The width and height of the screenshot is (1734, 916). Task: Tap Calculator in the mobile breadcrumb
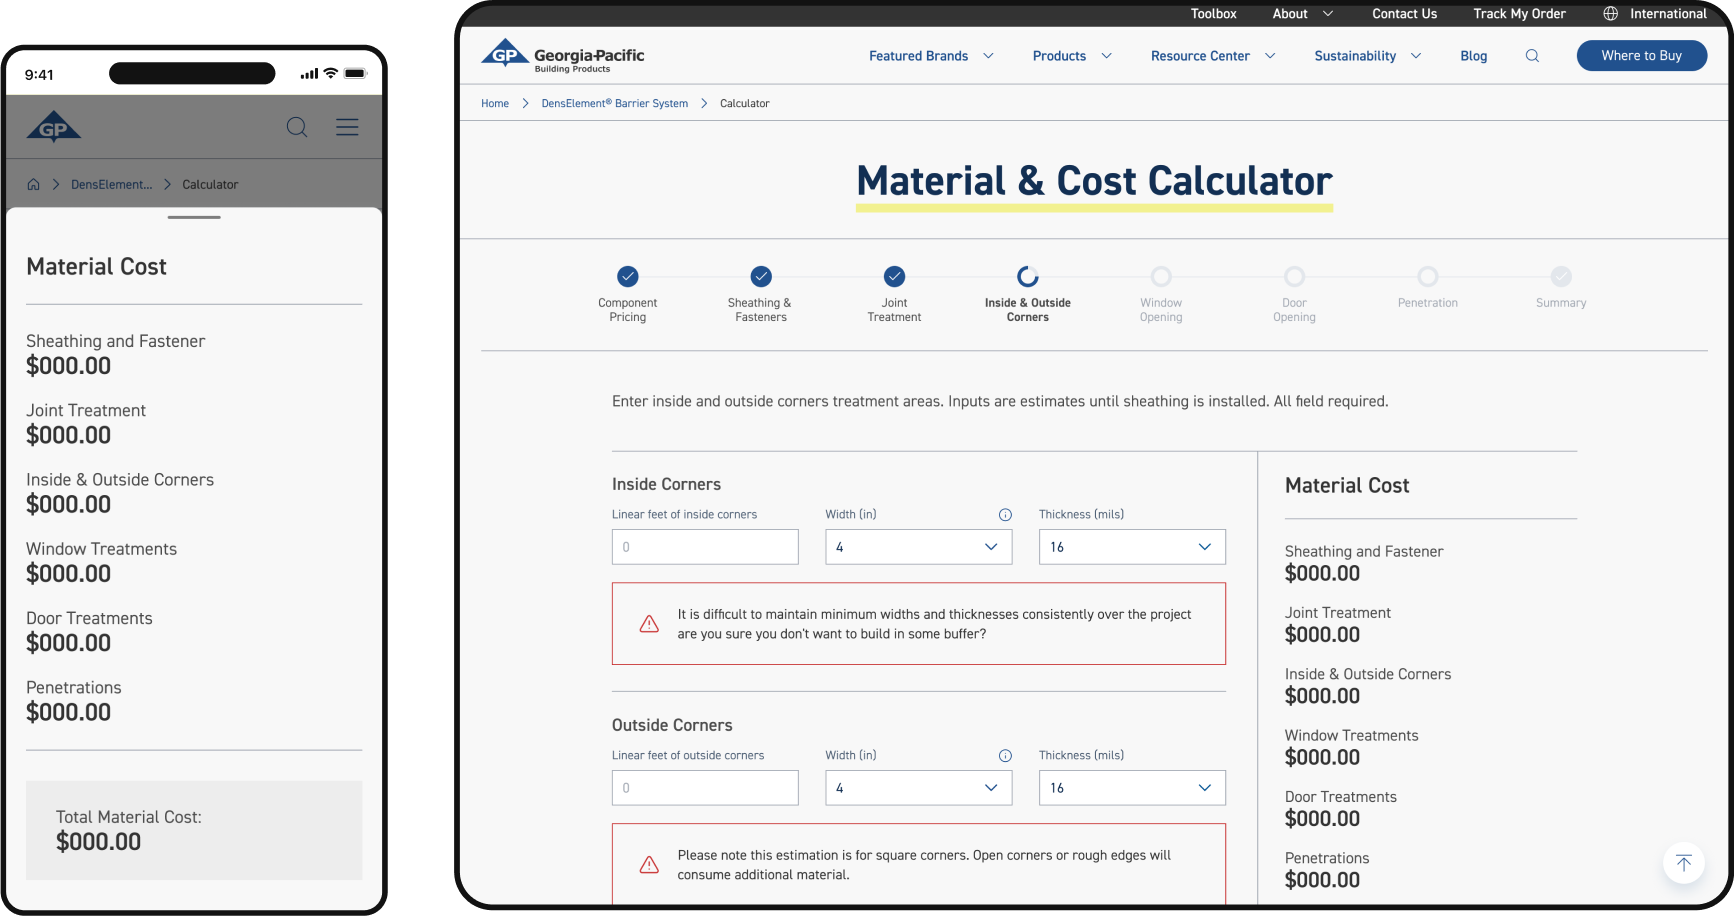coord(210,184)
